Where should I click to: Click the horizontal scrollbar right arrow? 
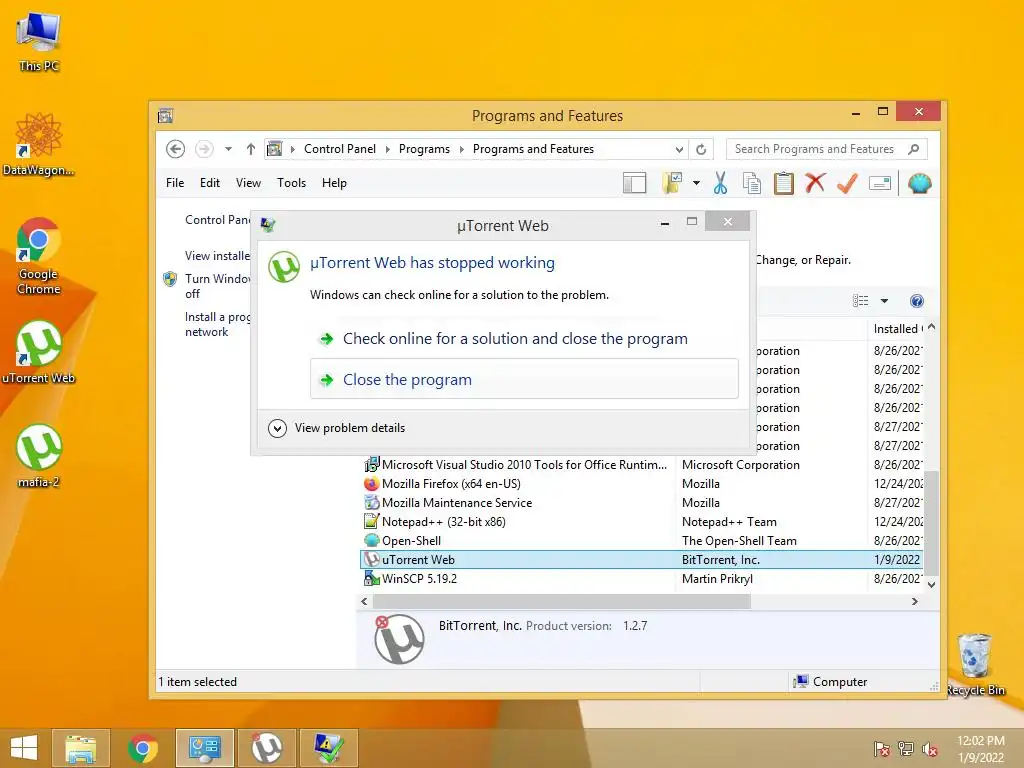[x=914, y=601]
